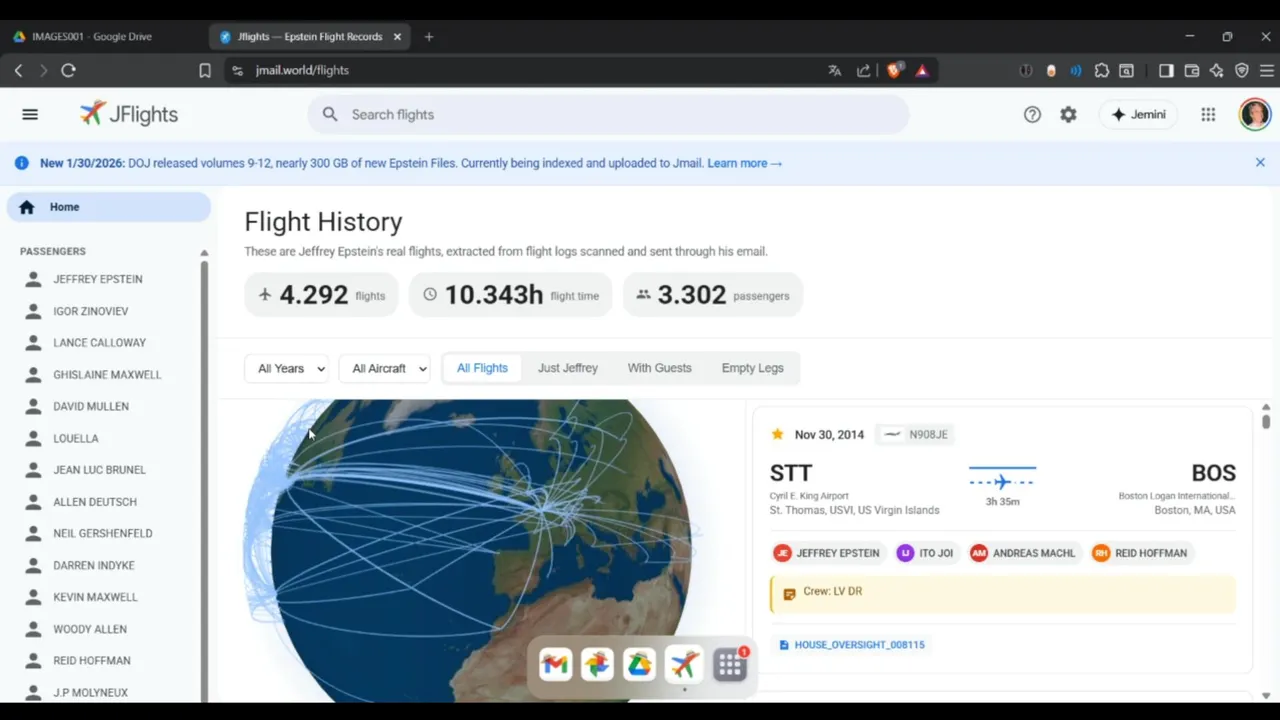Viewport: 1280px width, 720px height.
Task: Select passenger Jean Luc Brunel
Action: click(99, 469)
